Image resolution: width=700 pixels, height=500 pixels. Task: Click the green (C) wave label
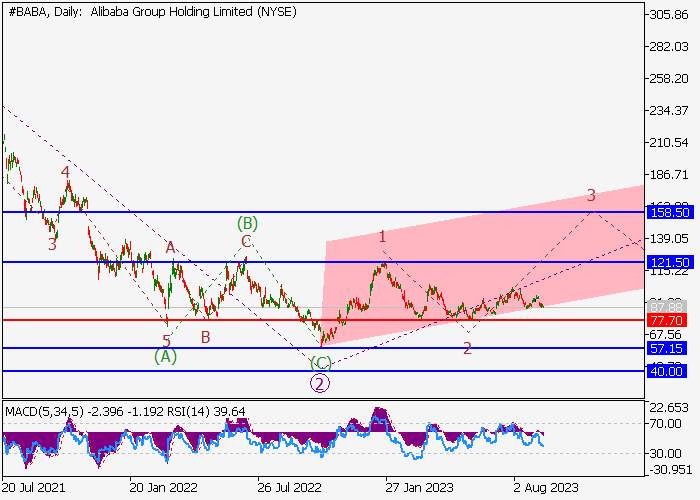pyautogui.click(x=321, y=363)
